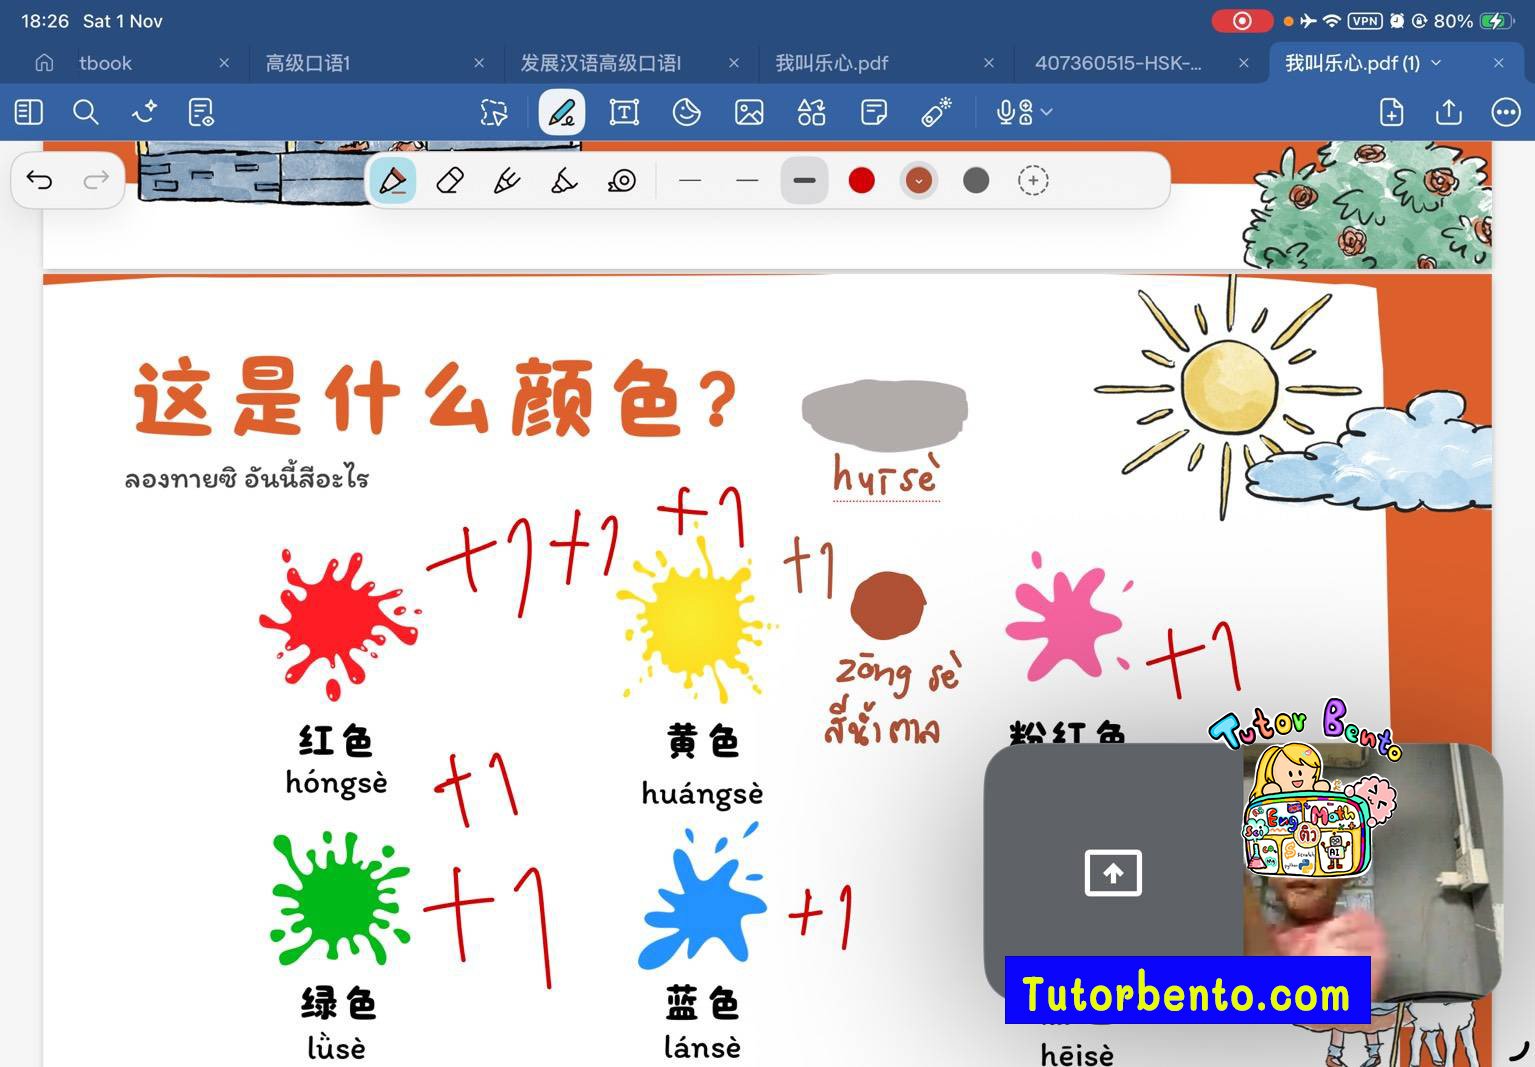This screenshot has height=1067, width=1535.
Task: Toggle the sidebar panel open
Action: tap(28, 112)
